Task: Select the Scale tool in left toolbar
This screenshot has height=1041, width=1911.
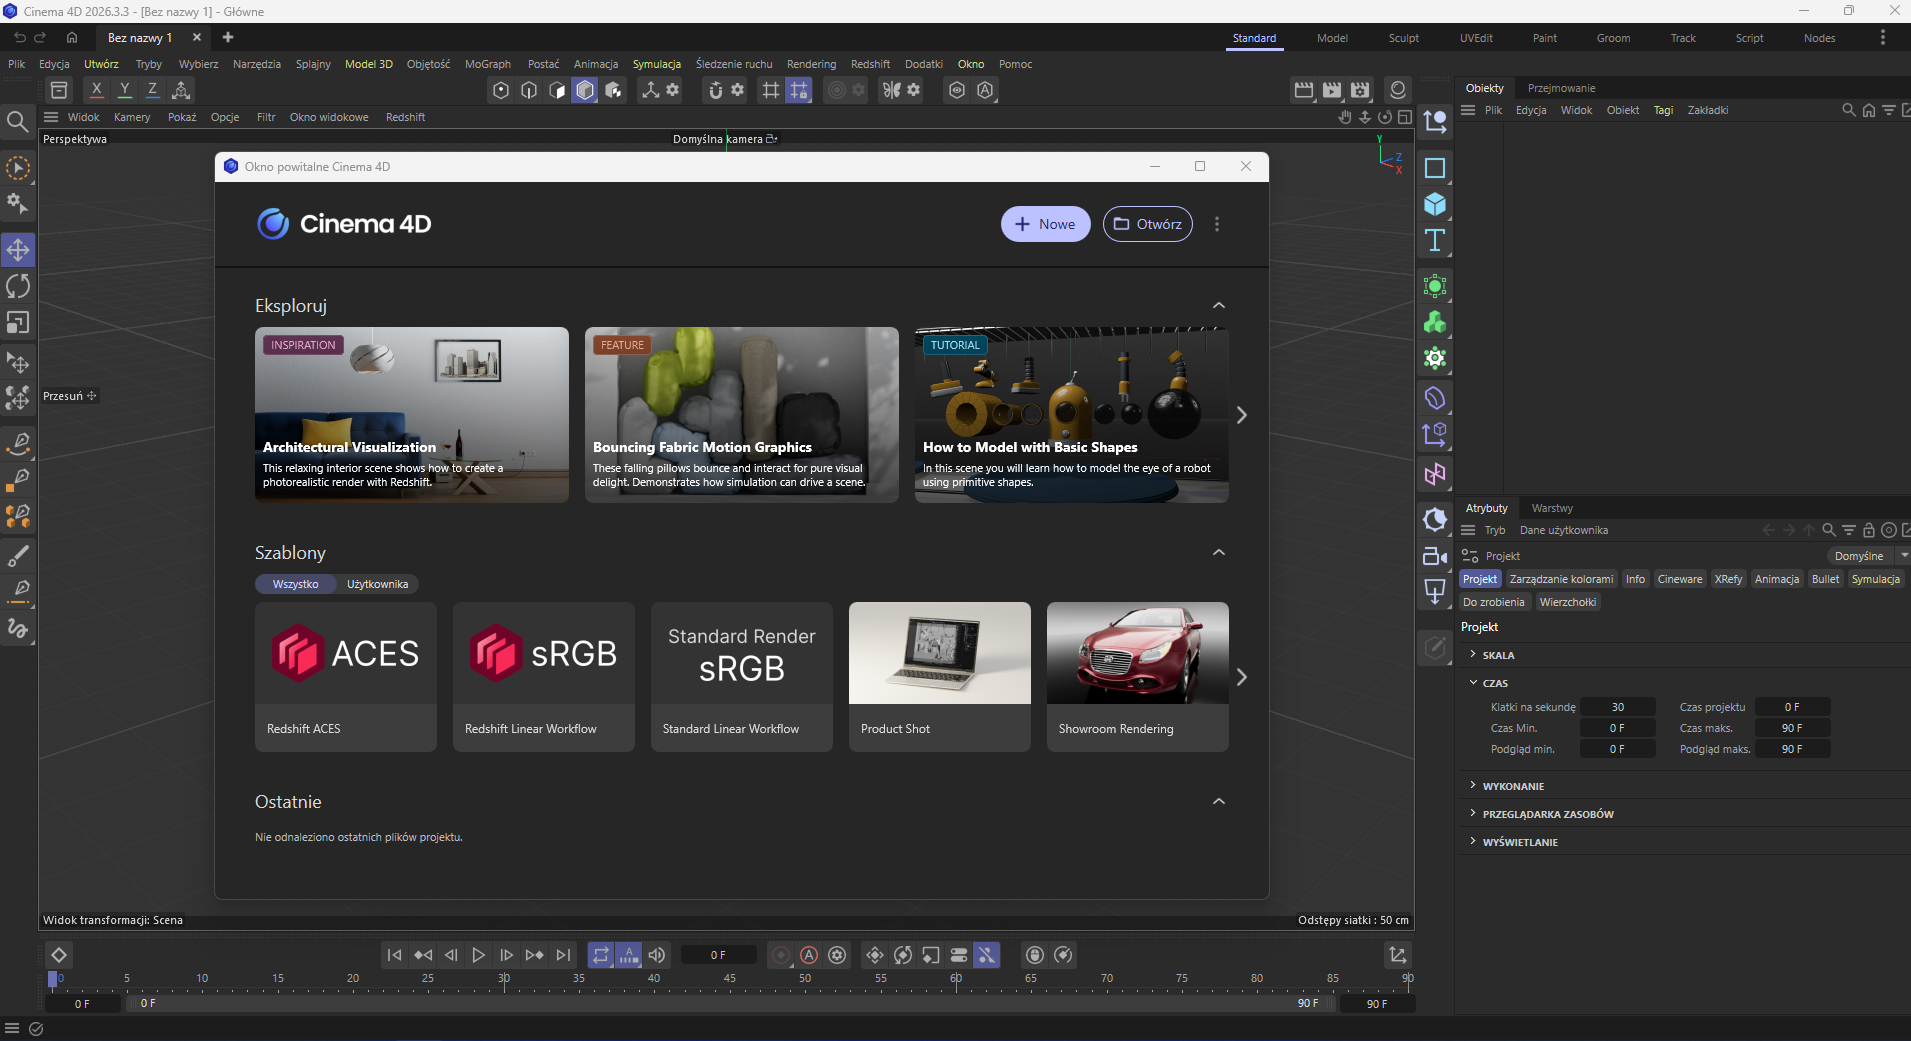Action: click(18, 322)
